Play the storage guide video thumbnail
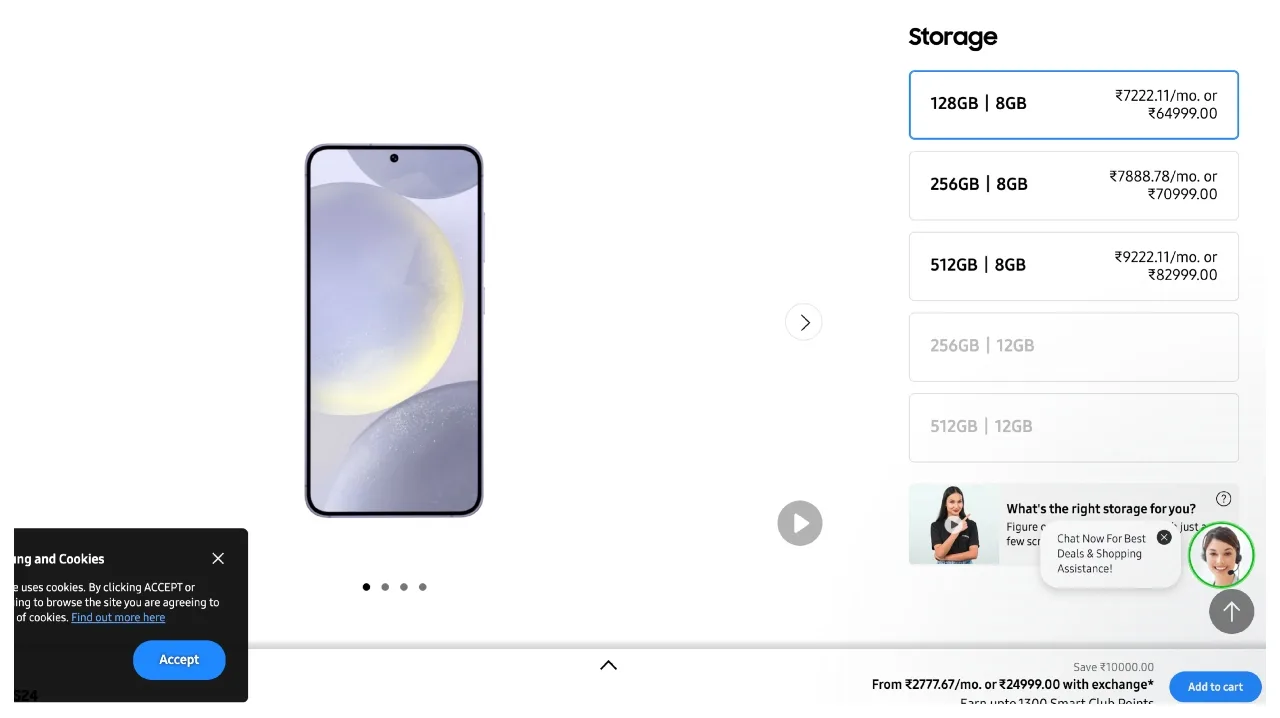The height and width of the screenshot is (718, 1280). 954,524
